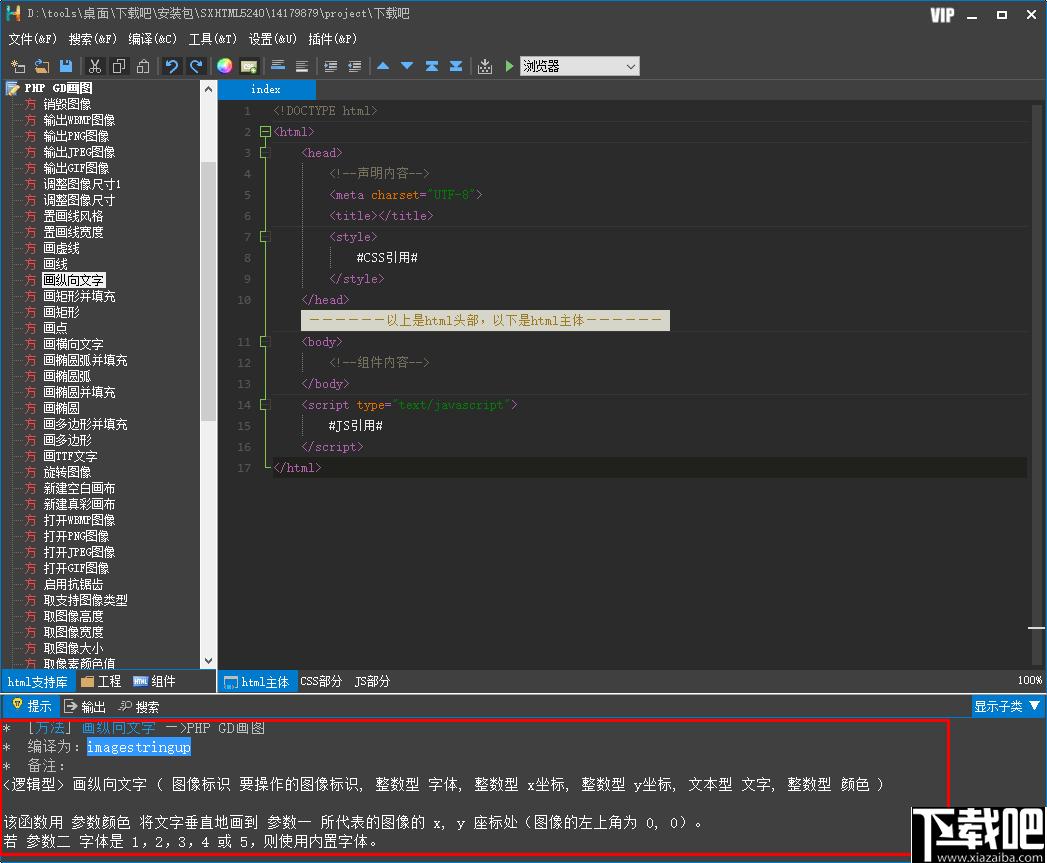Switch to the JS部分 tab
This screenshot has height=863, width=1047.
(x=373, y=681)
